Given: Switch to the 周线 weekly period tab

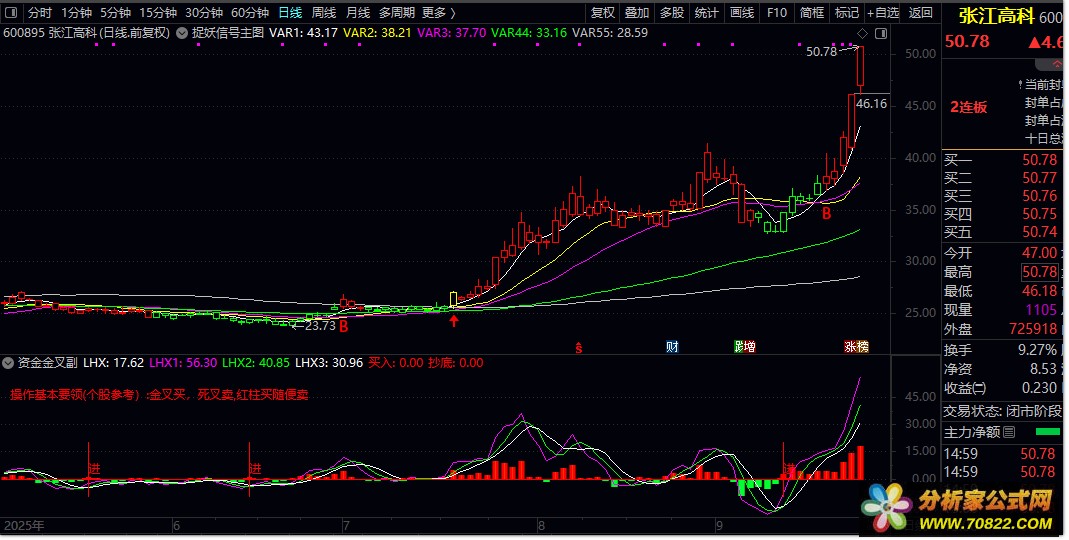Looking at the screenshot, I should [x=324, y=13].
